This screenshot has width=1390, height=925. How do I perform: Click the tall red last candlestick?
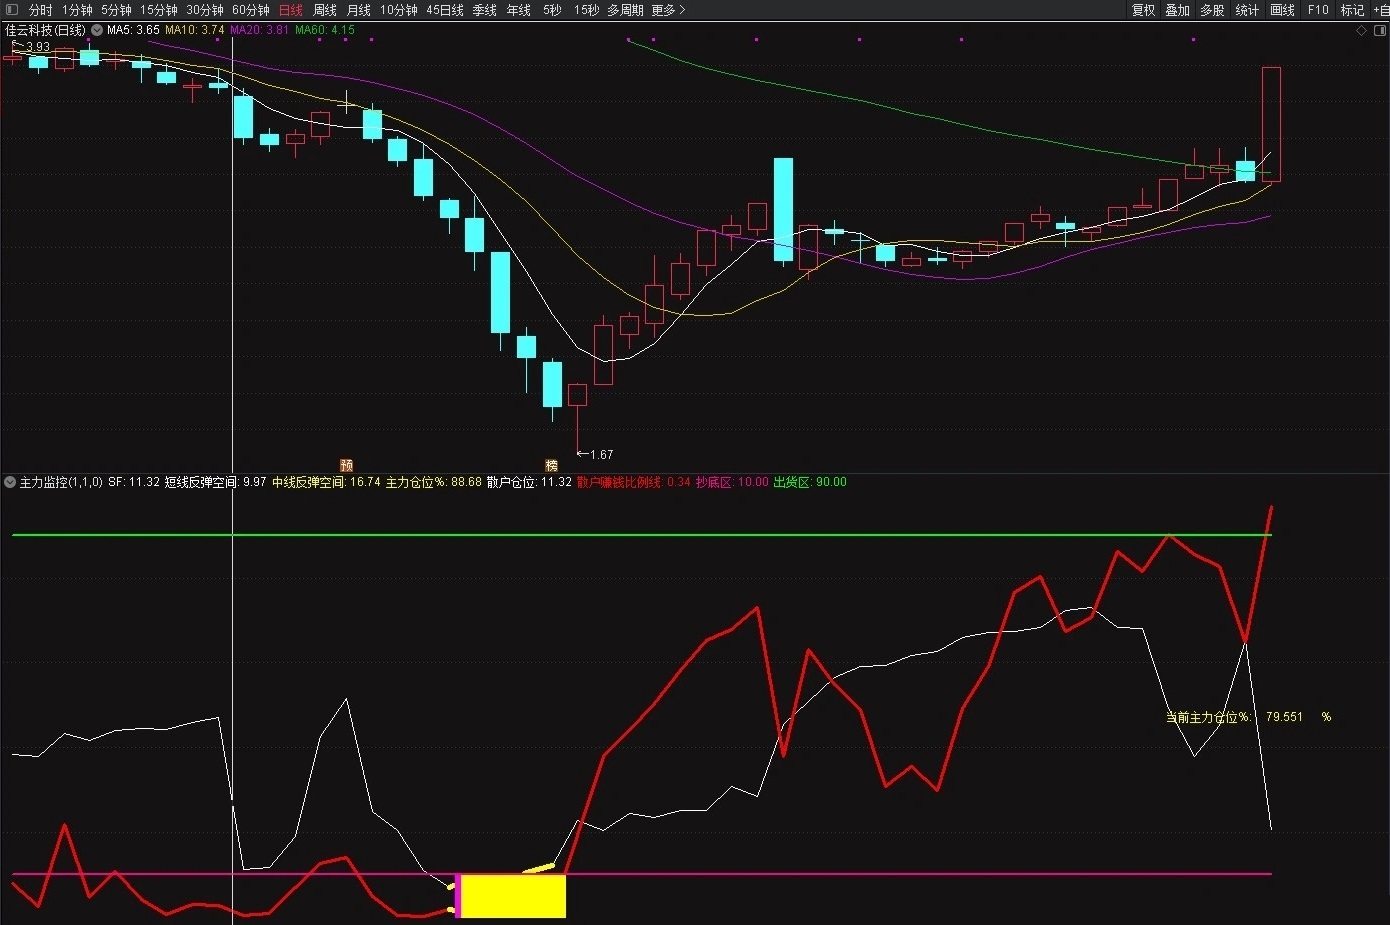[x=1271, y=124]
